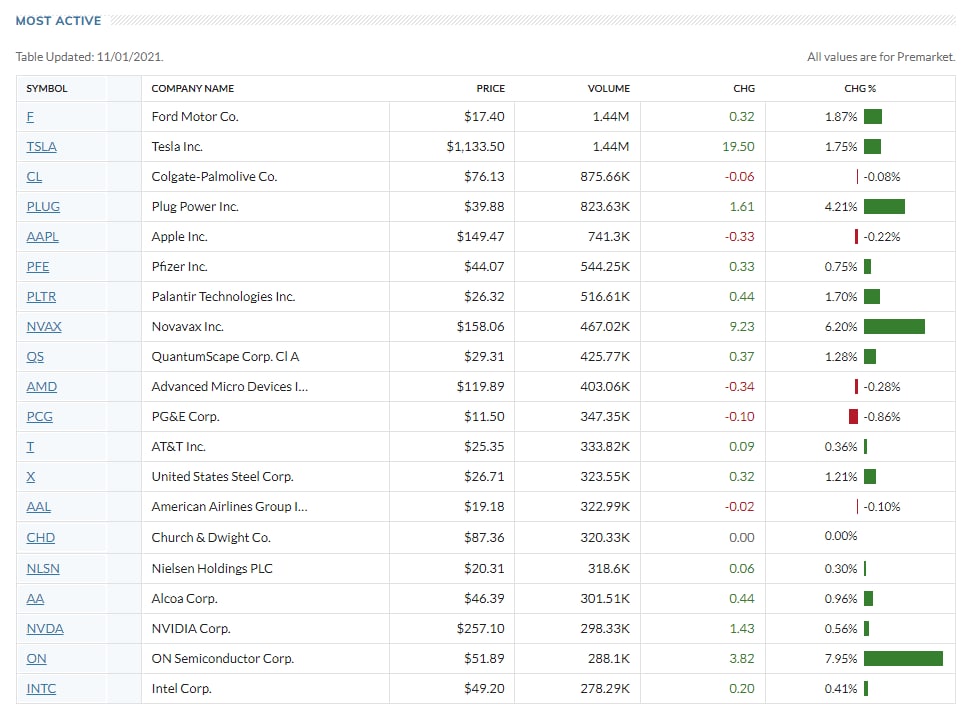The height and width of the screenshot is (716, 970).
Task: Open the AAL symbol link
Action: [x=38, y=507]
